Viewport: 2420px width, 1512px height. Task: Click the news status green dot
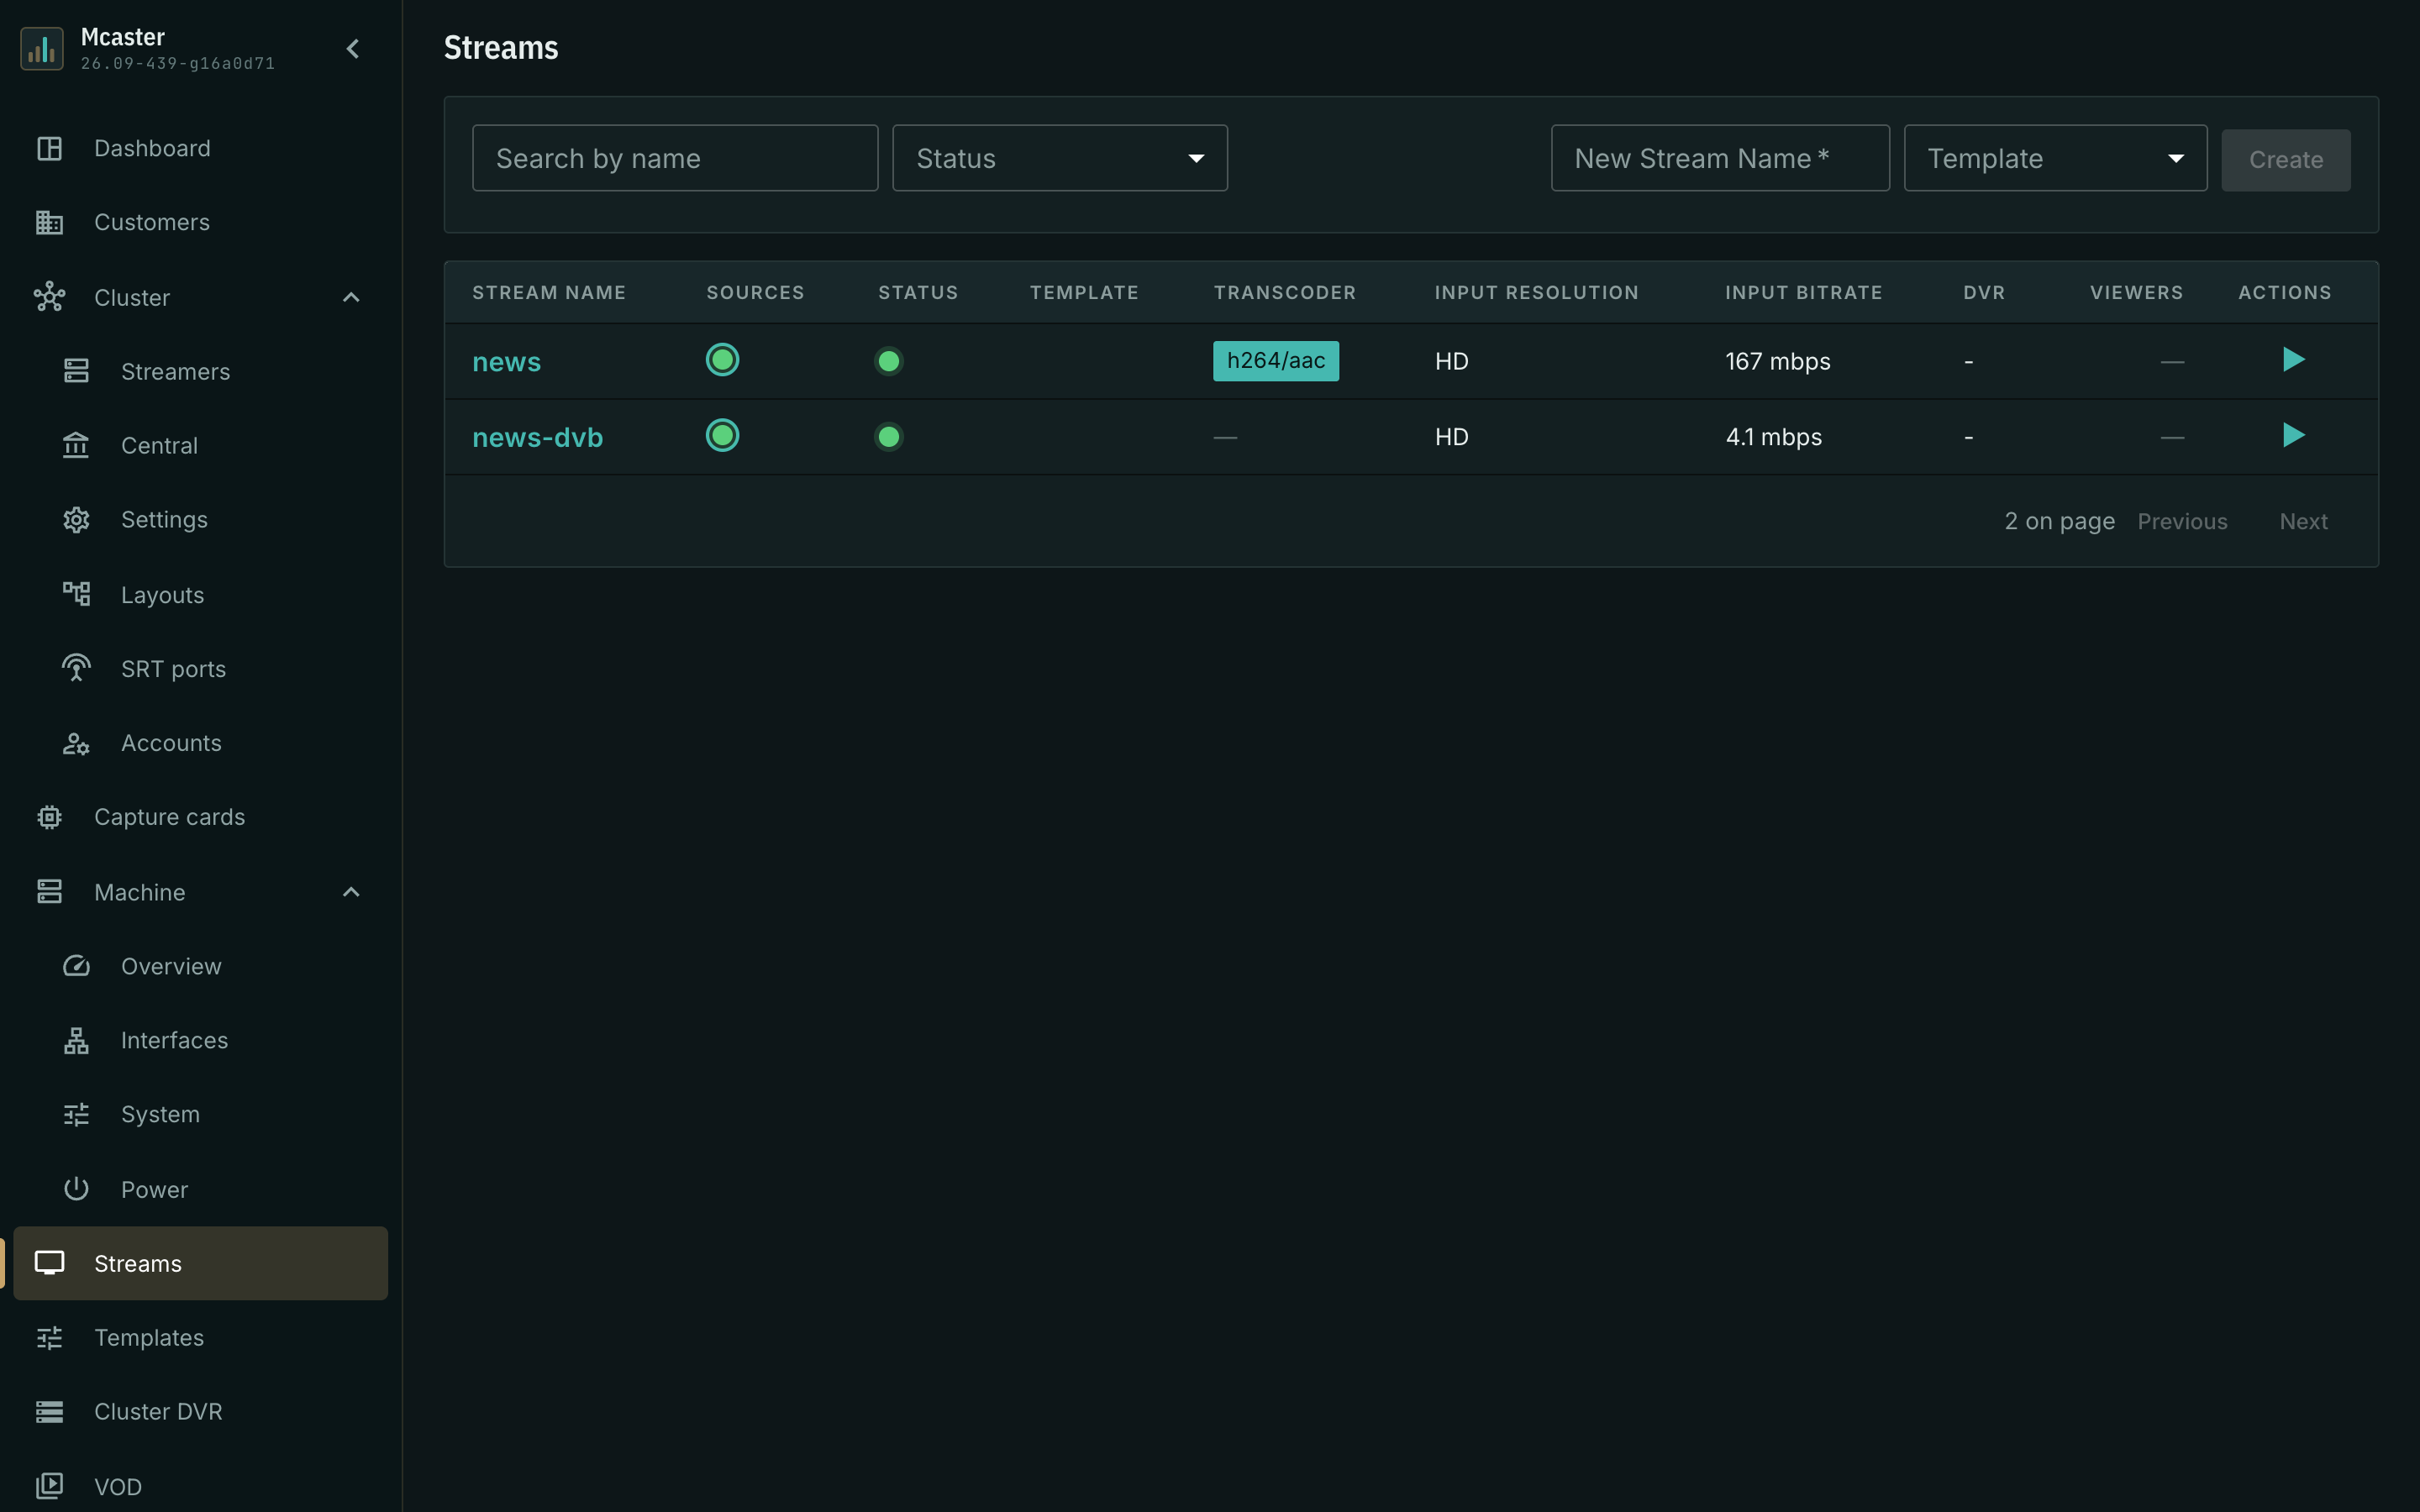(x=888, y=361)
